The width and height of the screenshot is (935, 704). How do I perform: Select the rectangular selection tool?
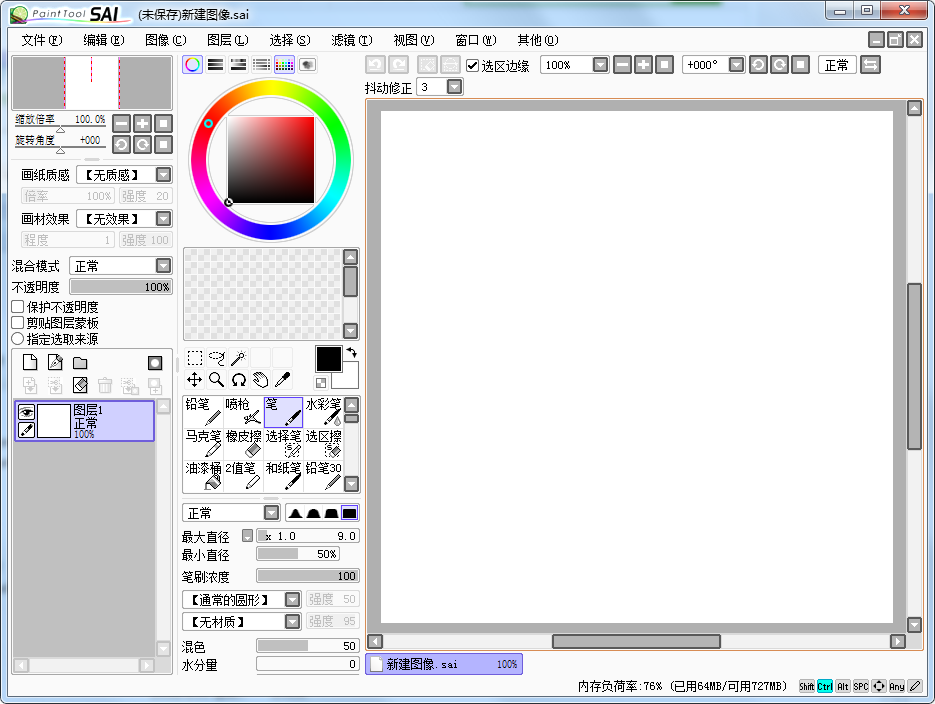[195, 358]
